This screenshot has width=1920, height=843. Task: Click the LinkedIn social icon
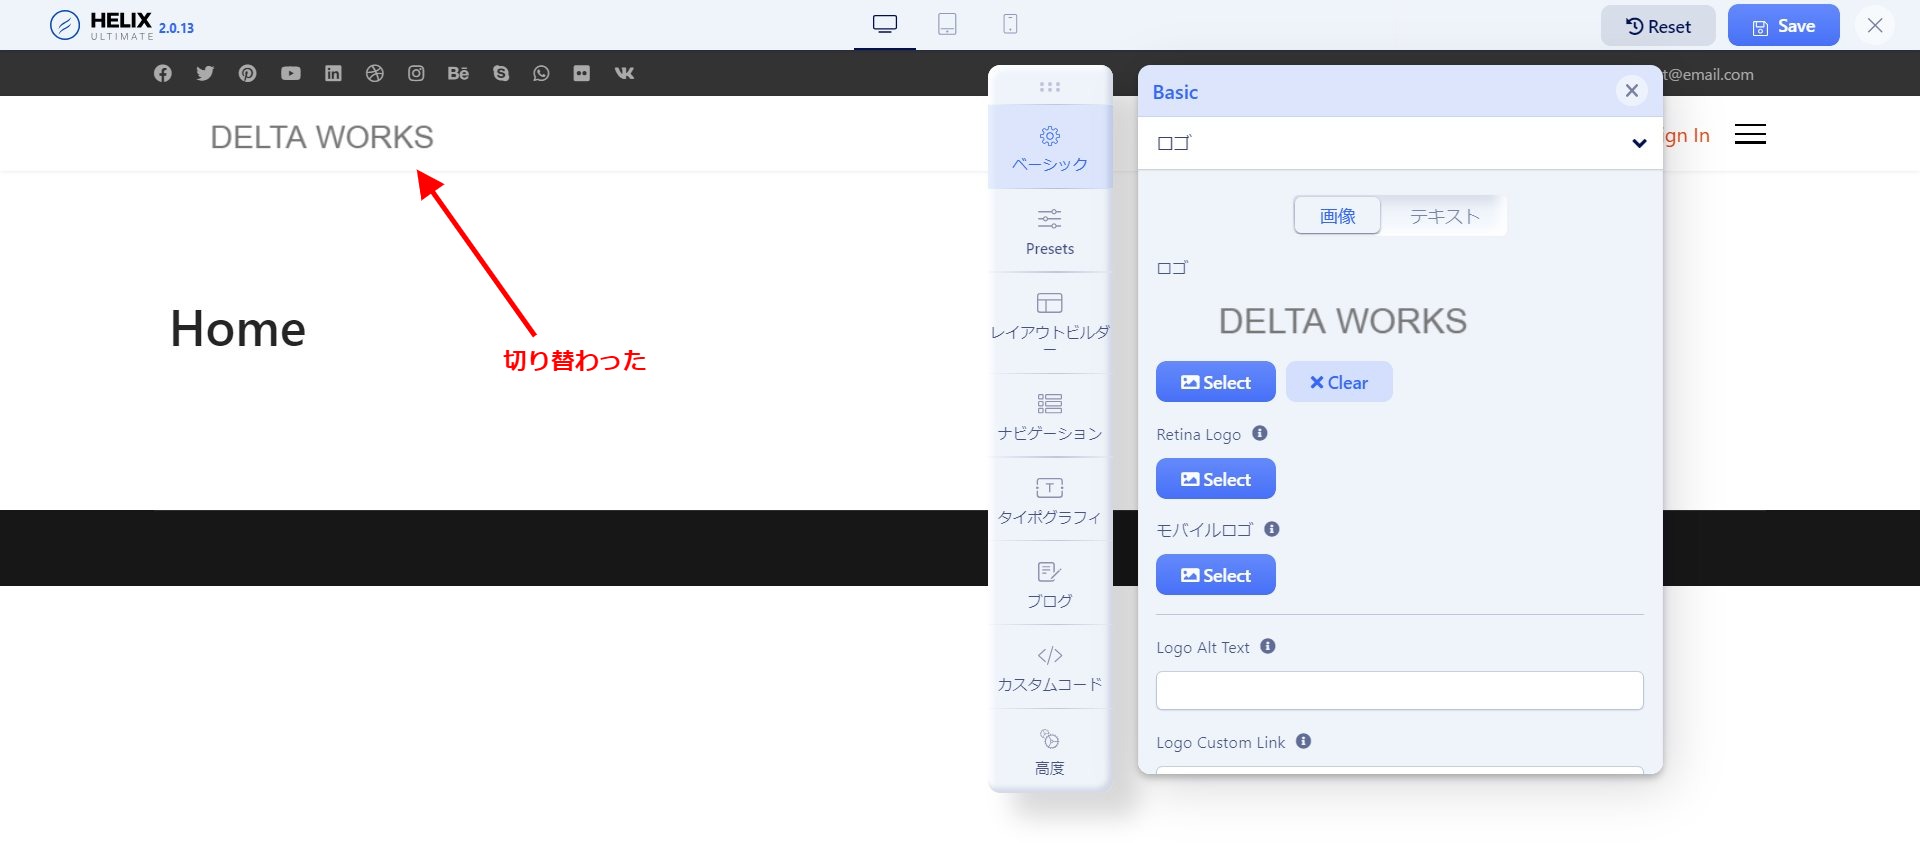333,73
